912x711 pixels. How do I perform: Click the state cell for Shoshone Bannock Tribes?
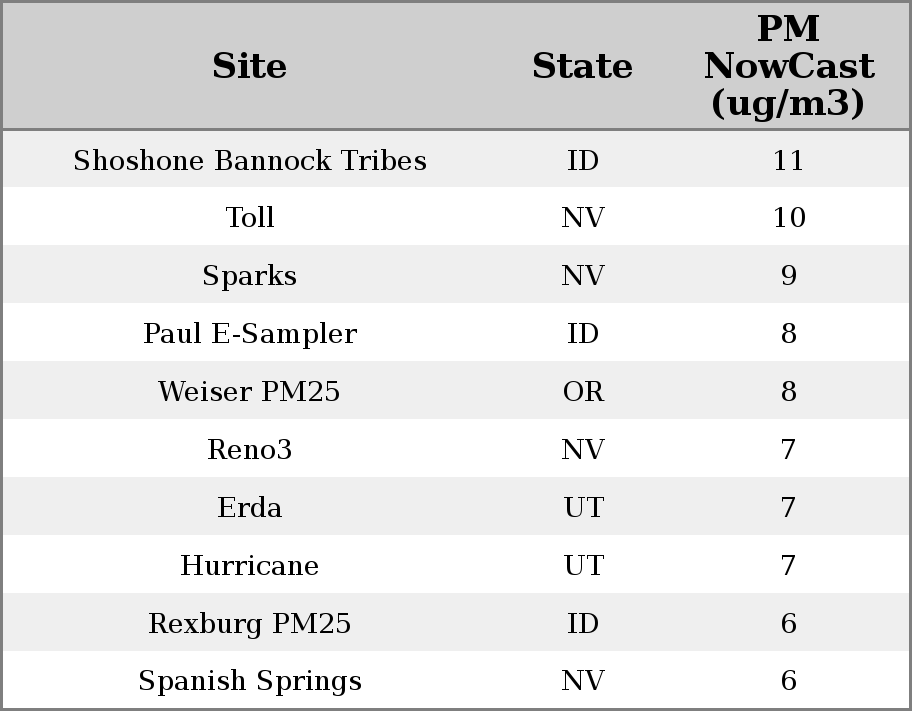(x=583, y=161)
